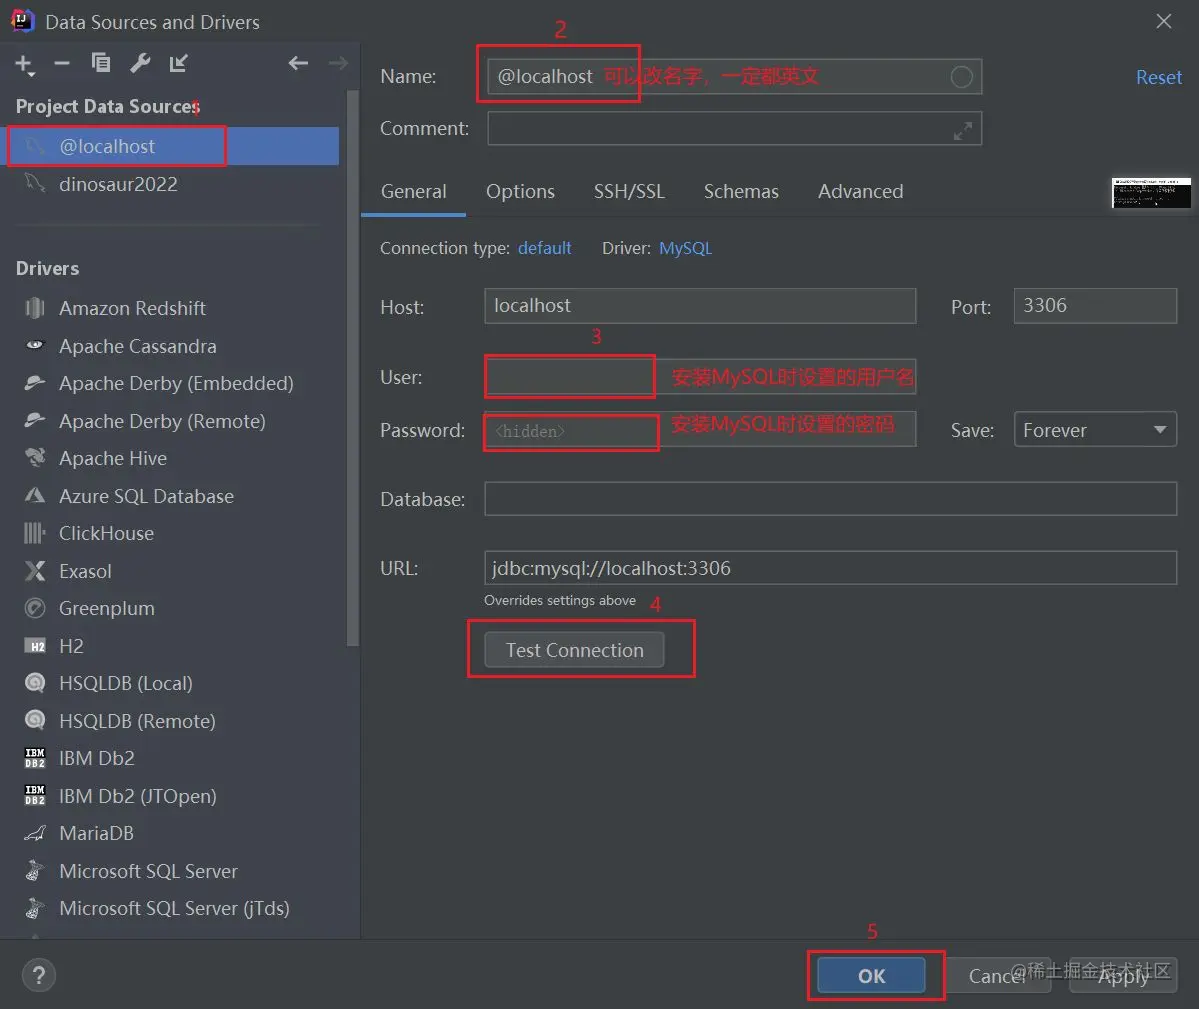This screenshot has width=1199, height=1009.
Task: Go forward with the right arrow
Action: tap(338, 63)
